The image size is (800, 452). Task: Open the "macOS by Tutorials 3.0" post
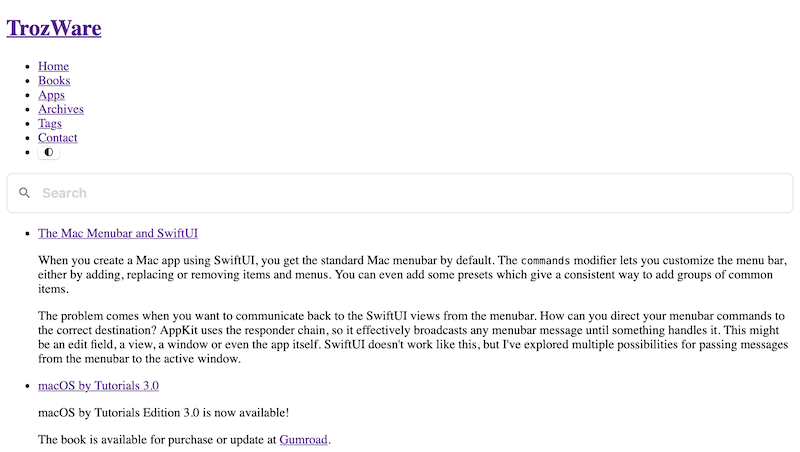coord(98,385)
